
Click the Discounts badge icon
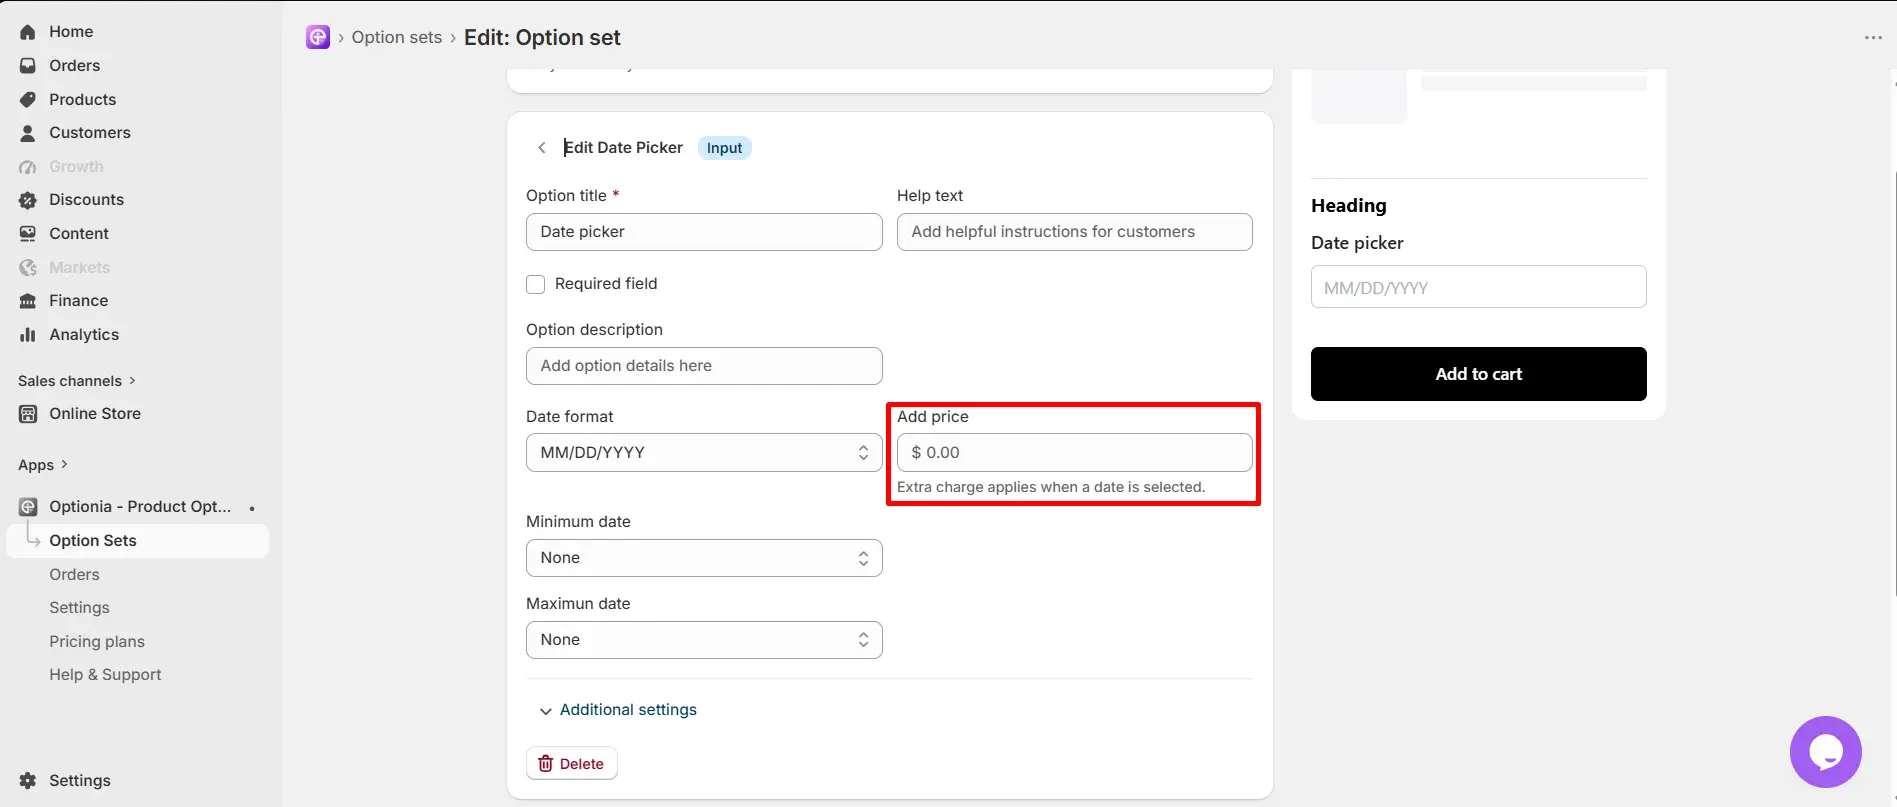click(28, 200)
